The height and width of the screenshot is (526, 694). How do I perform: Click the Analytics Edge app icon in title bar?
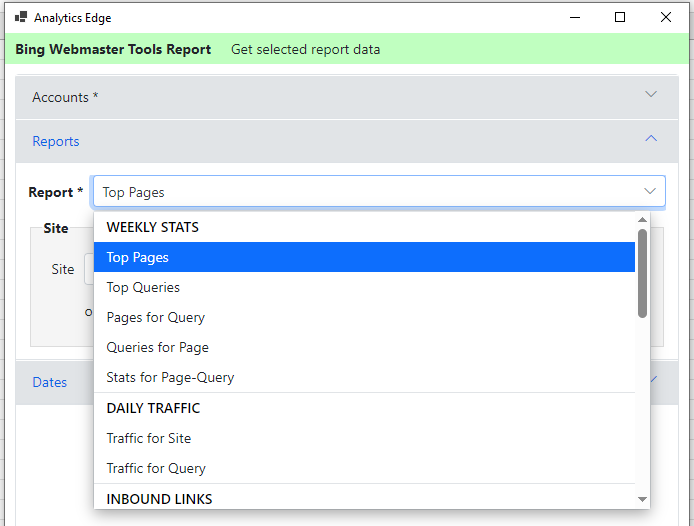[21, 17]
